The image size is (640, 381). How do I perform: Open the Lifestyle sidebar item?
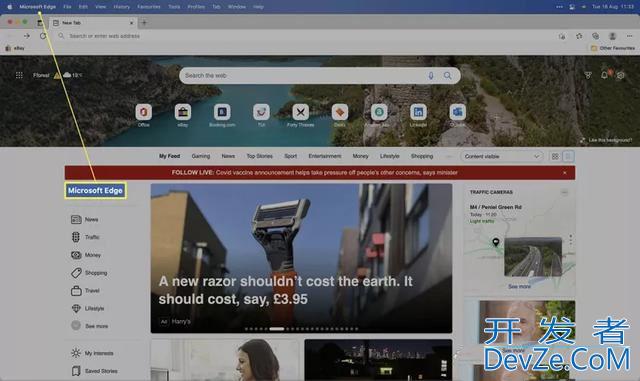click(x=87, y=308)
